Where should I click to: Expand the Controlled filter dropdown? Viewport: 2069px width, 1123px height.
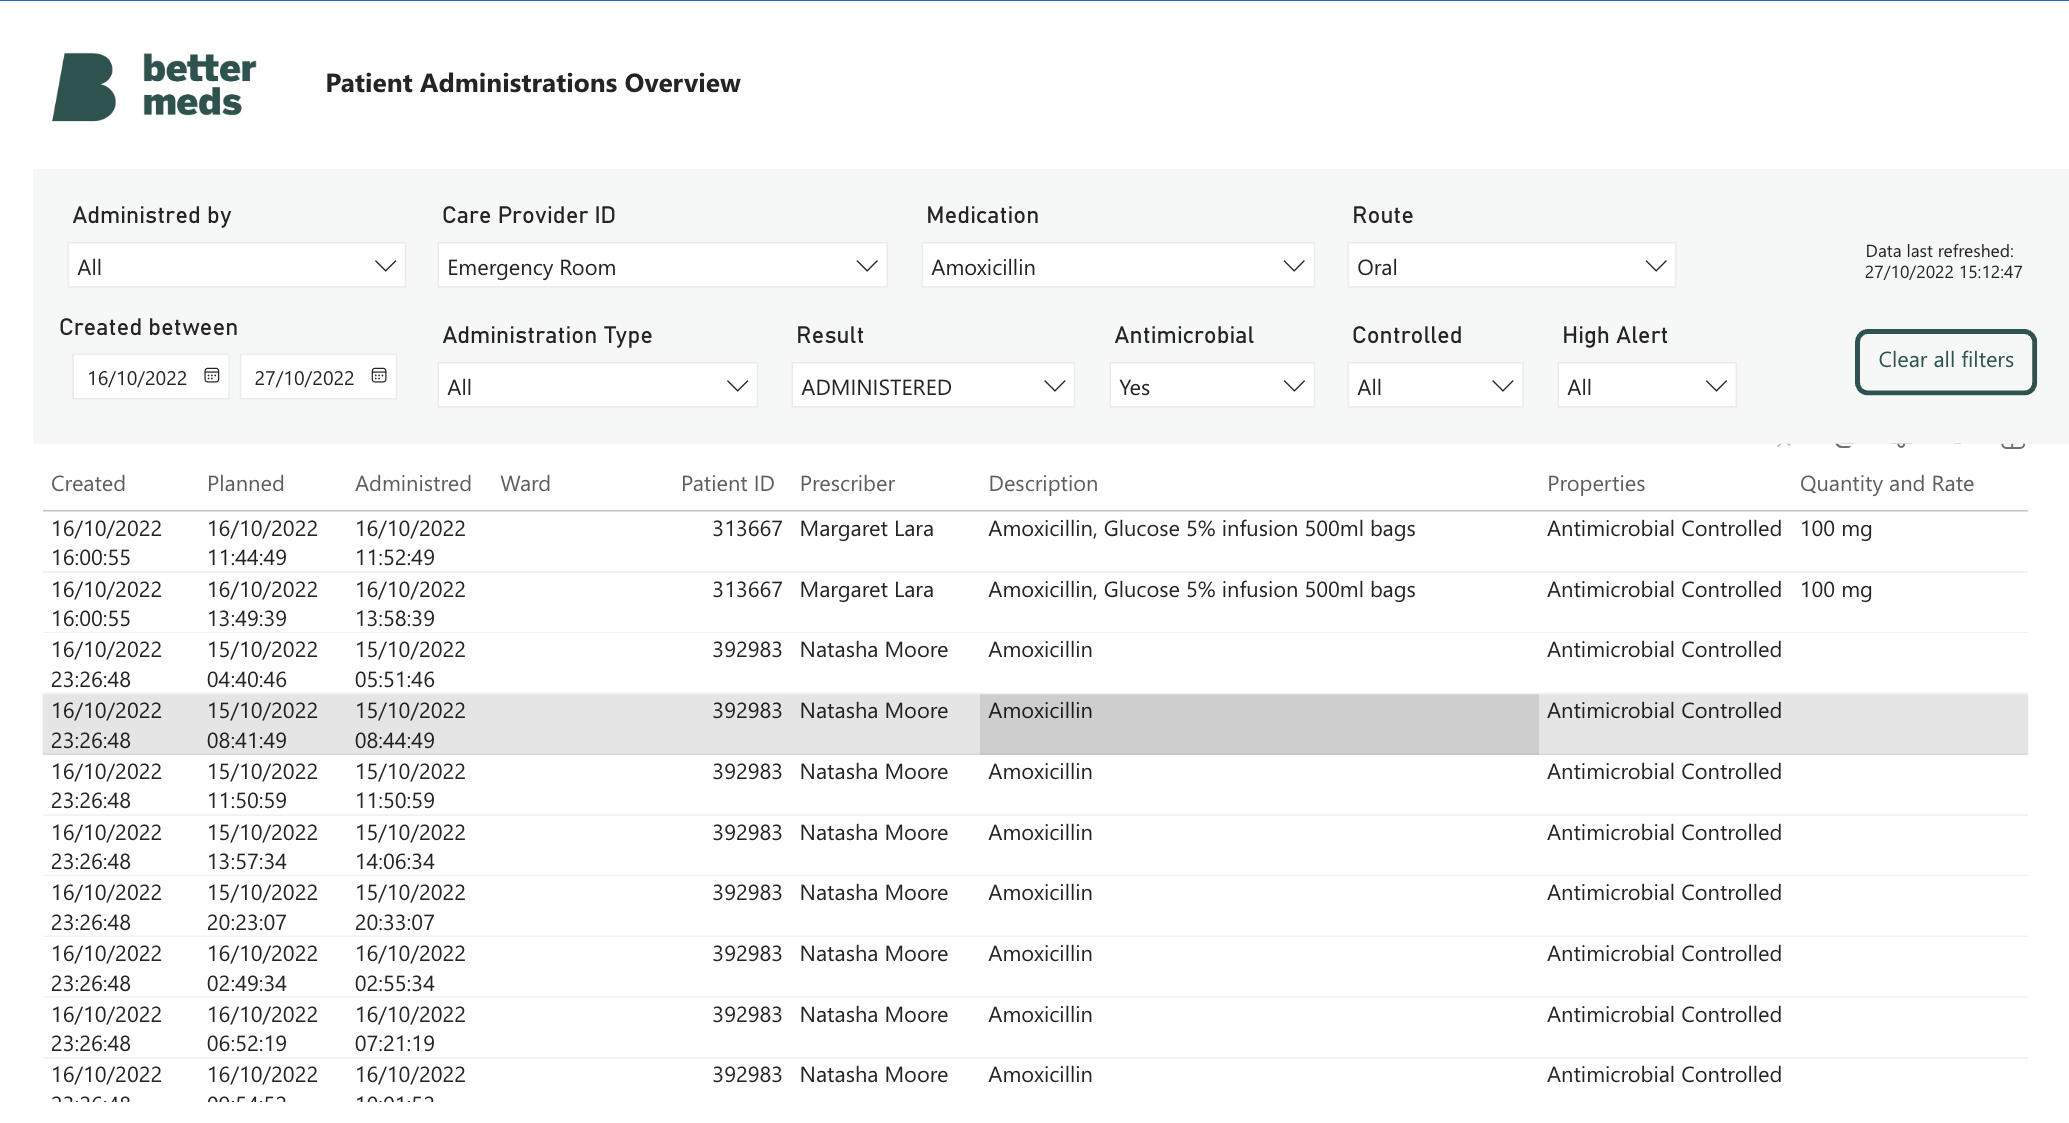tap(1435, 386)
